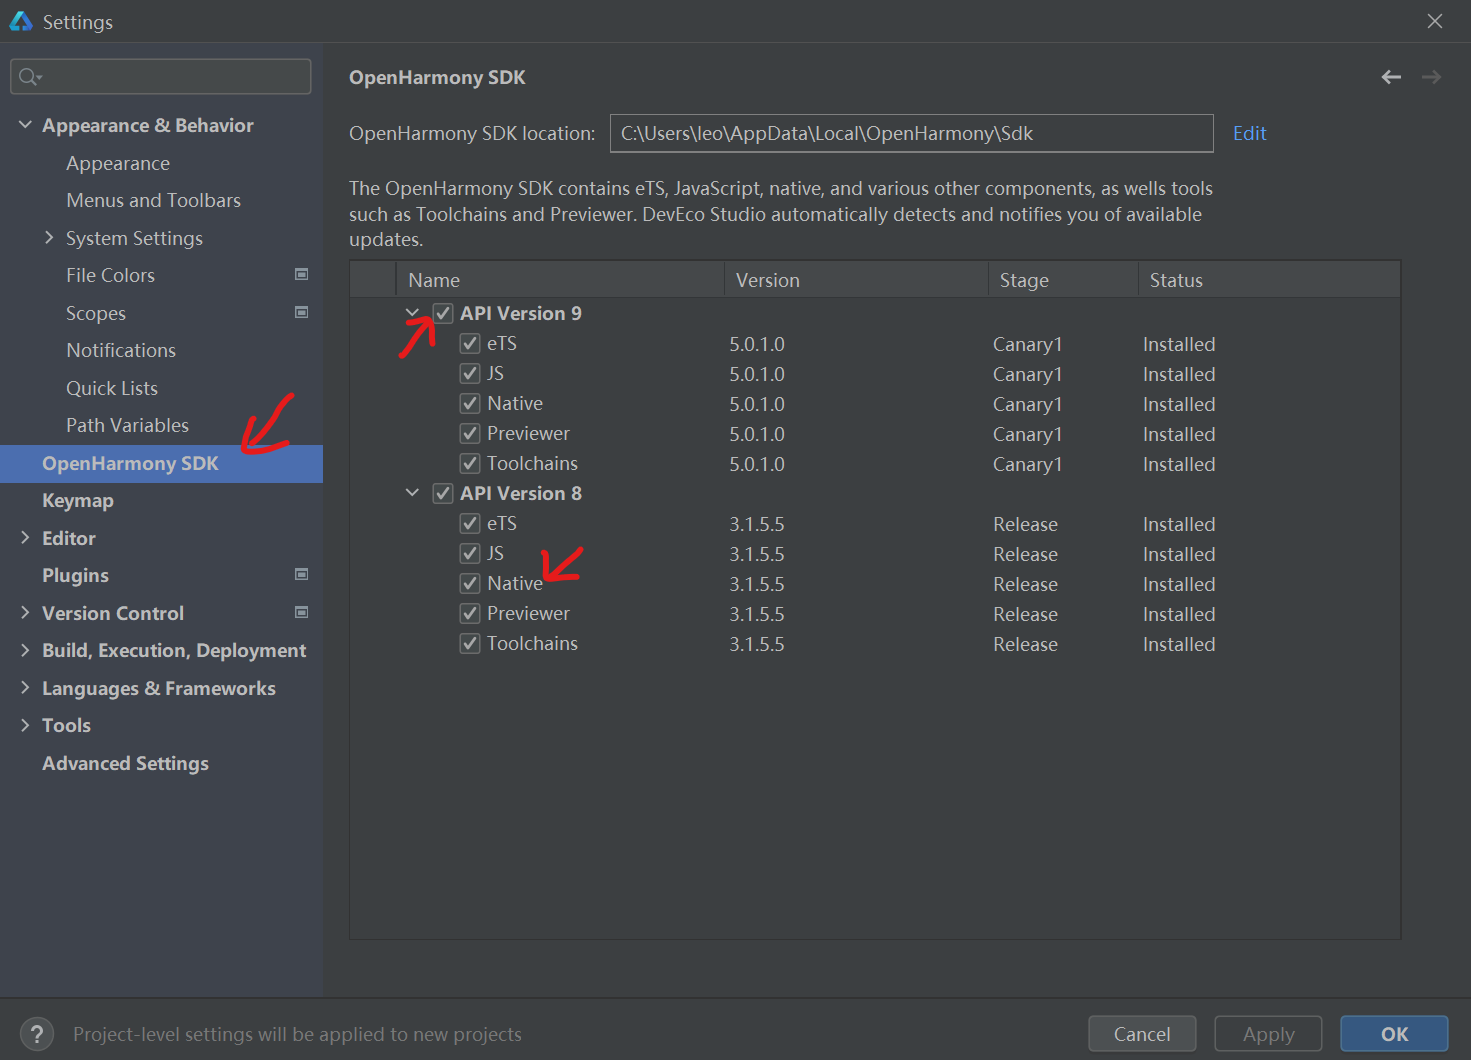Image resolution: width=1471 pixels, height=1060 pixels.
Task: Click the DevEco Studio logo icon in title bar
Action: 20,21
